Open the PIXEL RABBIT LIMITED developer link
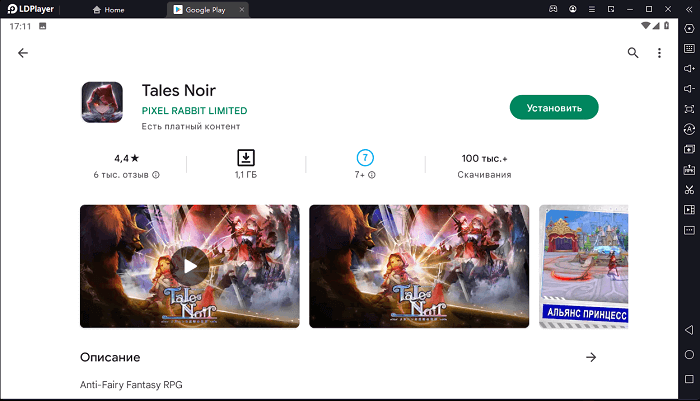The width and height of the screenshot is (700, 401). (x=194, y=111)
